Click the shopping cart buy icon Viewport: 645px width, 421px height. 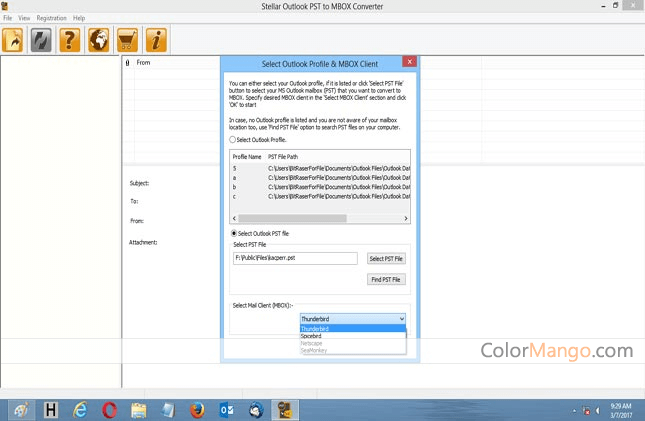pyautogui.click(x=127, y=40)
